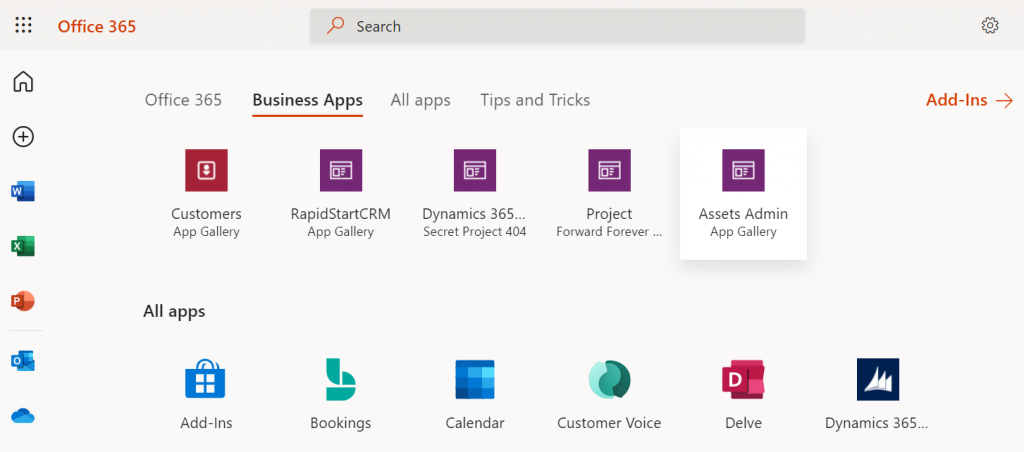Launch the Bookings app

340,394
